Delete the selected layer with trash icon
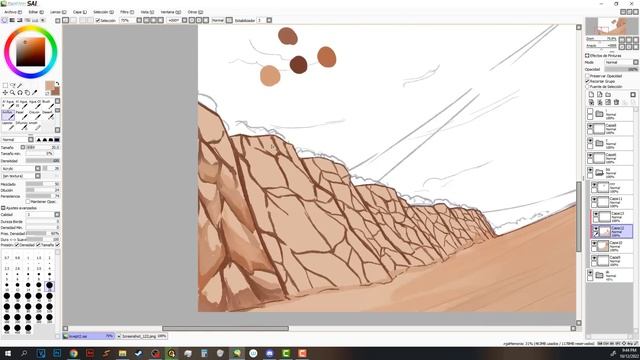 coord(616,102)
